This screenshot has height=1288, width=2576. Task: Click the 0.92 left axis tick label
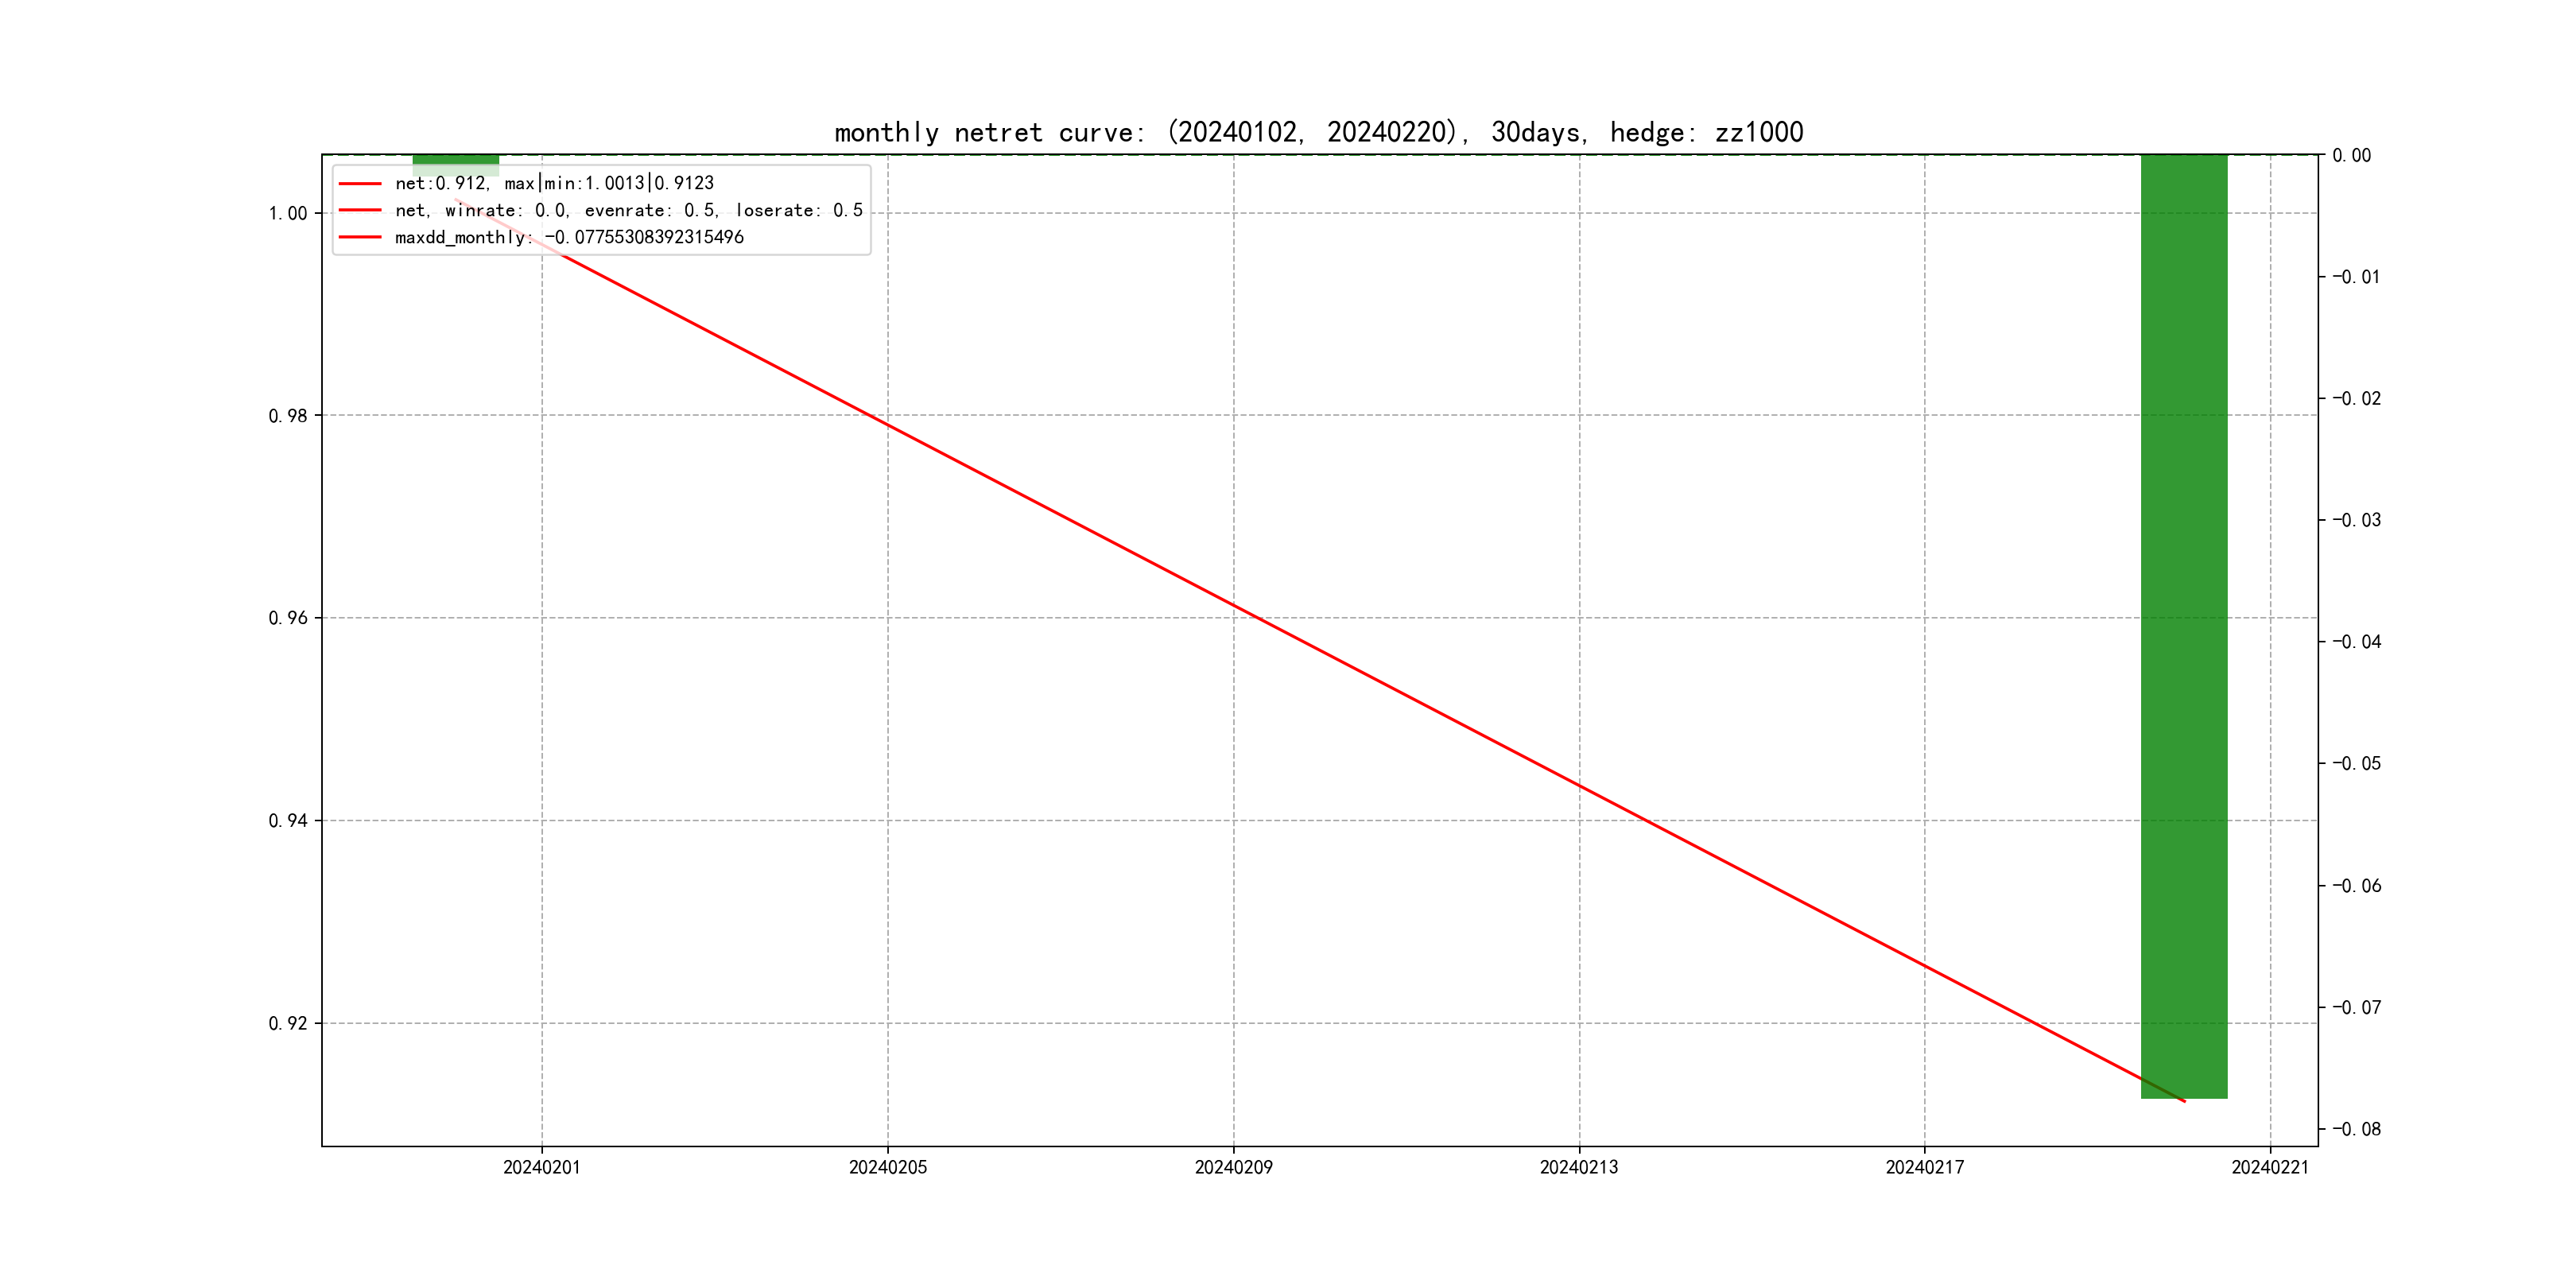(288, 1023)
